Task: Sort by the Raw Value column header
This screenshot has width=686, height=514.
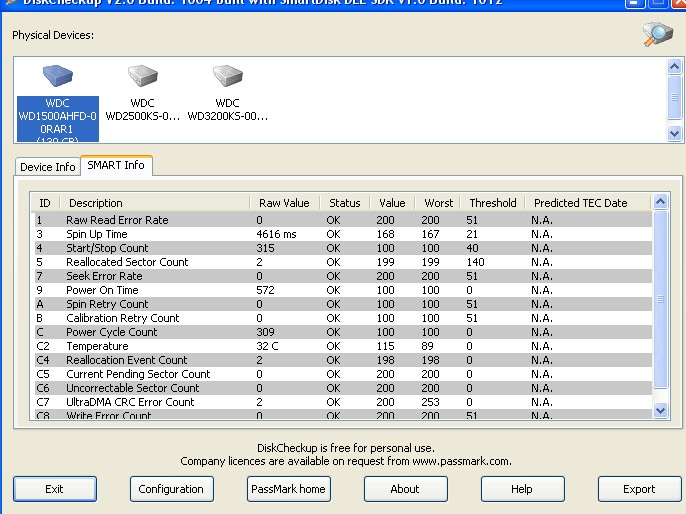Action: coord(284,203)
